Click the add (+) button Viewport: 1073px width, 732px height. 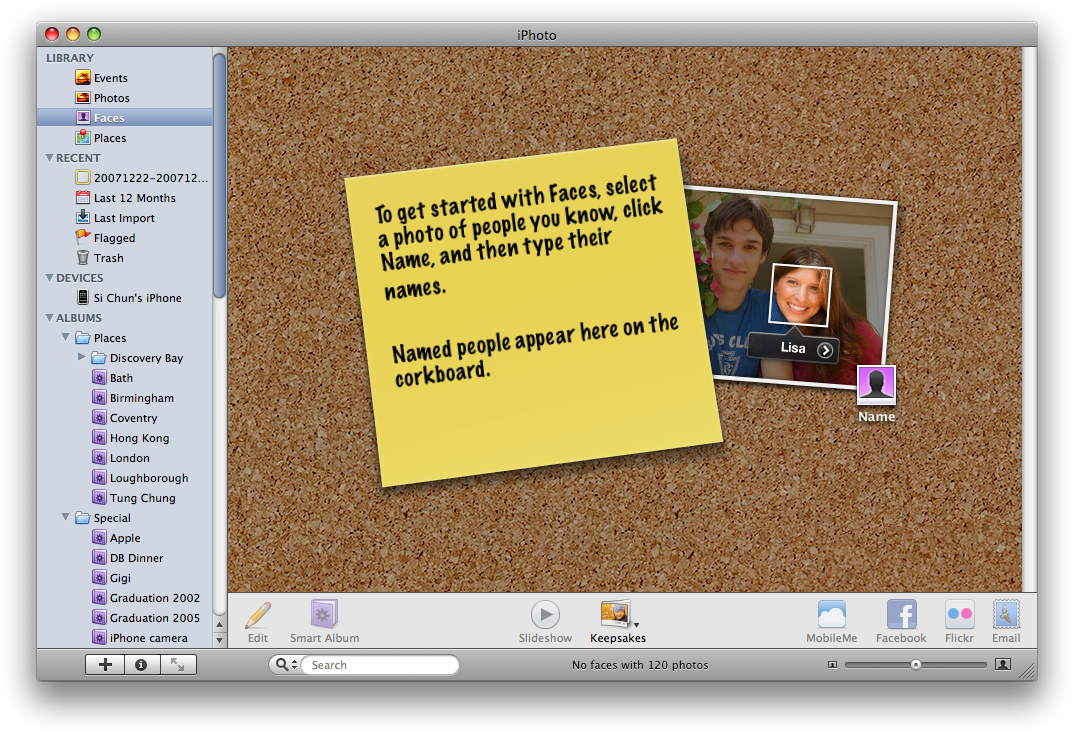(105, 664)
